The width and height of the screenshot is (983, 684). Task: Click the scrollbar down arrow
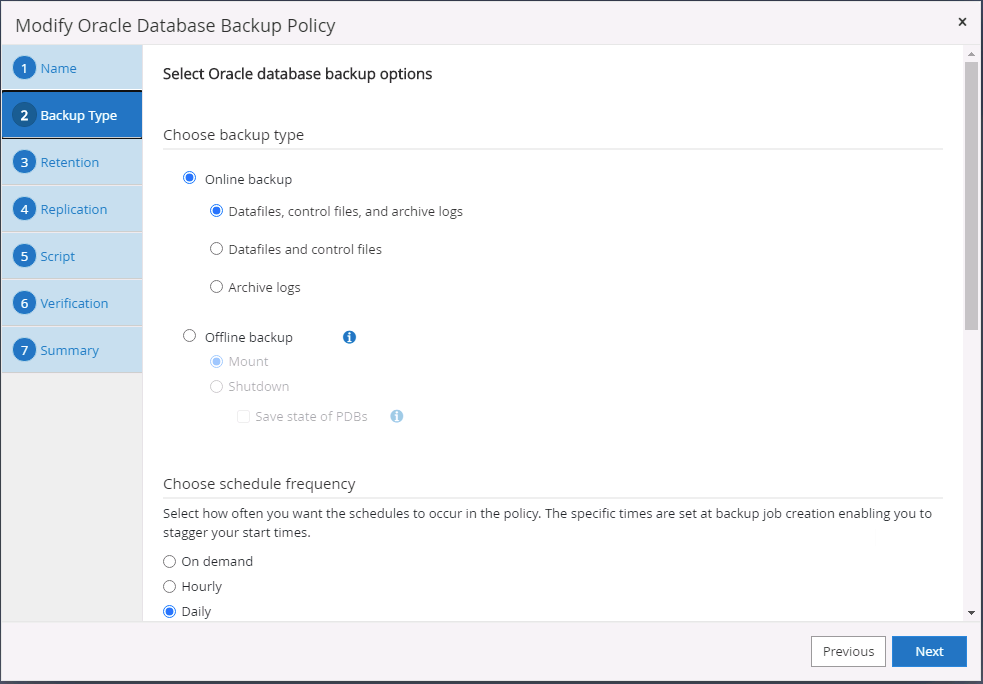pyautogui.click(x=971, y=612)
